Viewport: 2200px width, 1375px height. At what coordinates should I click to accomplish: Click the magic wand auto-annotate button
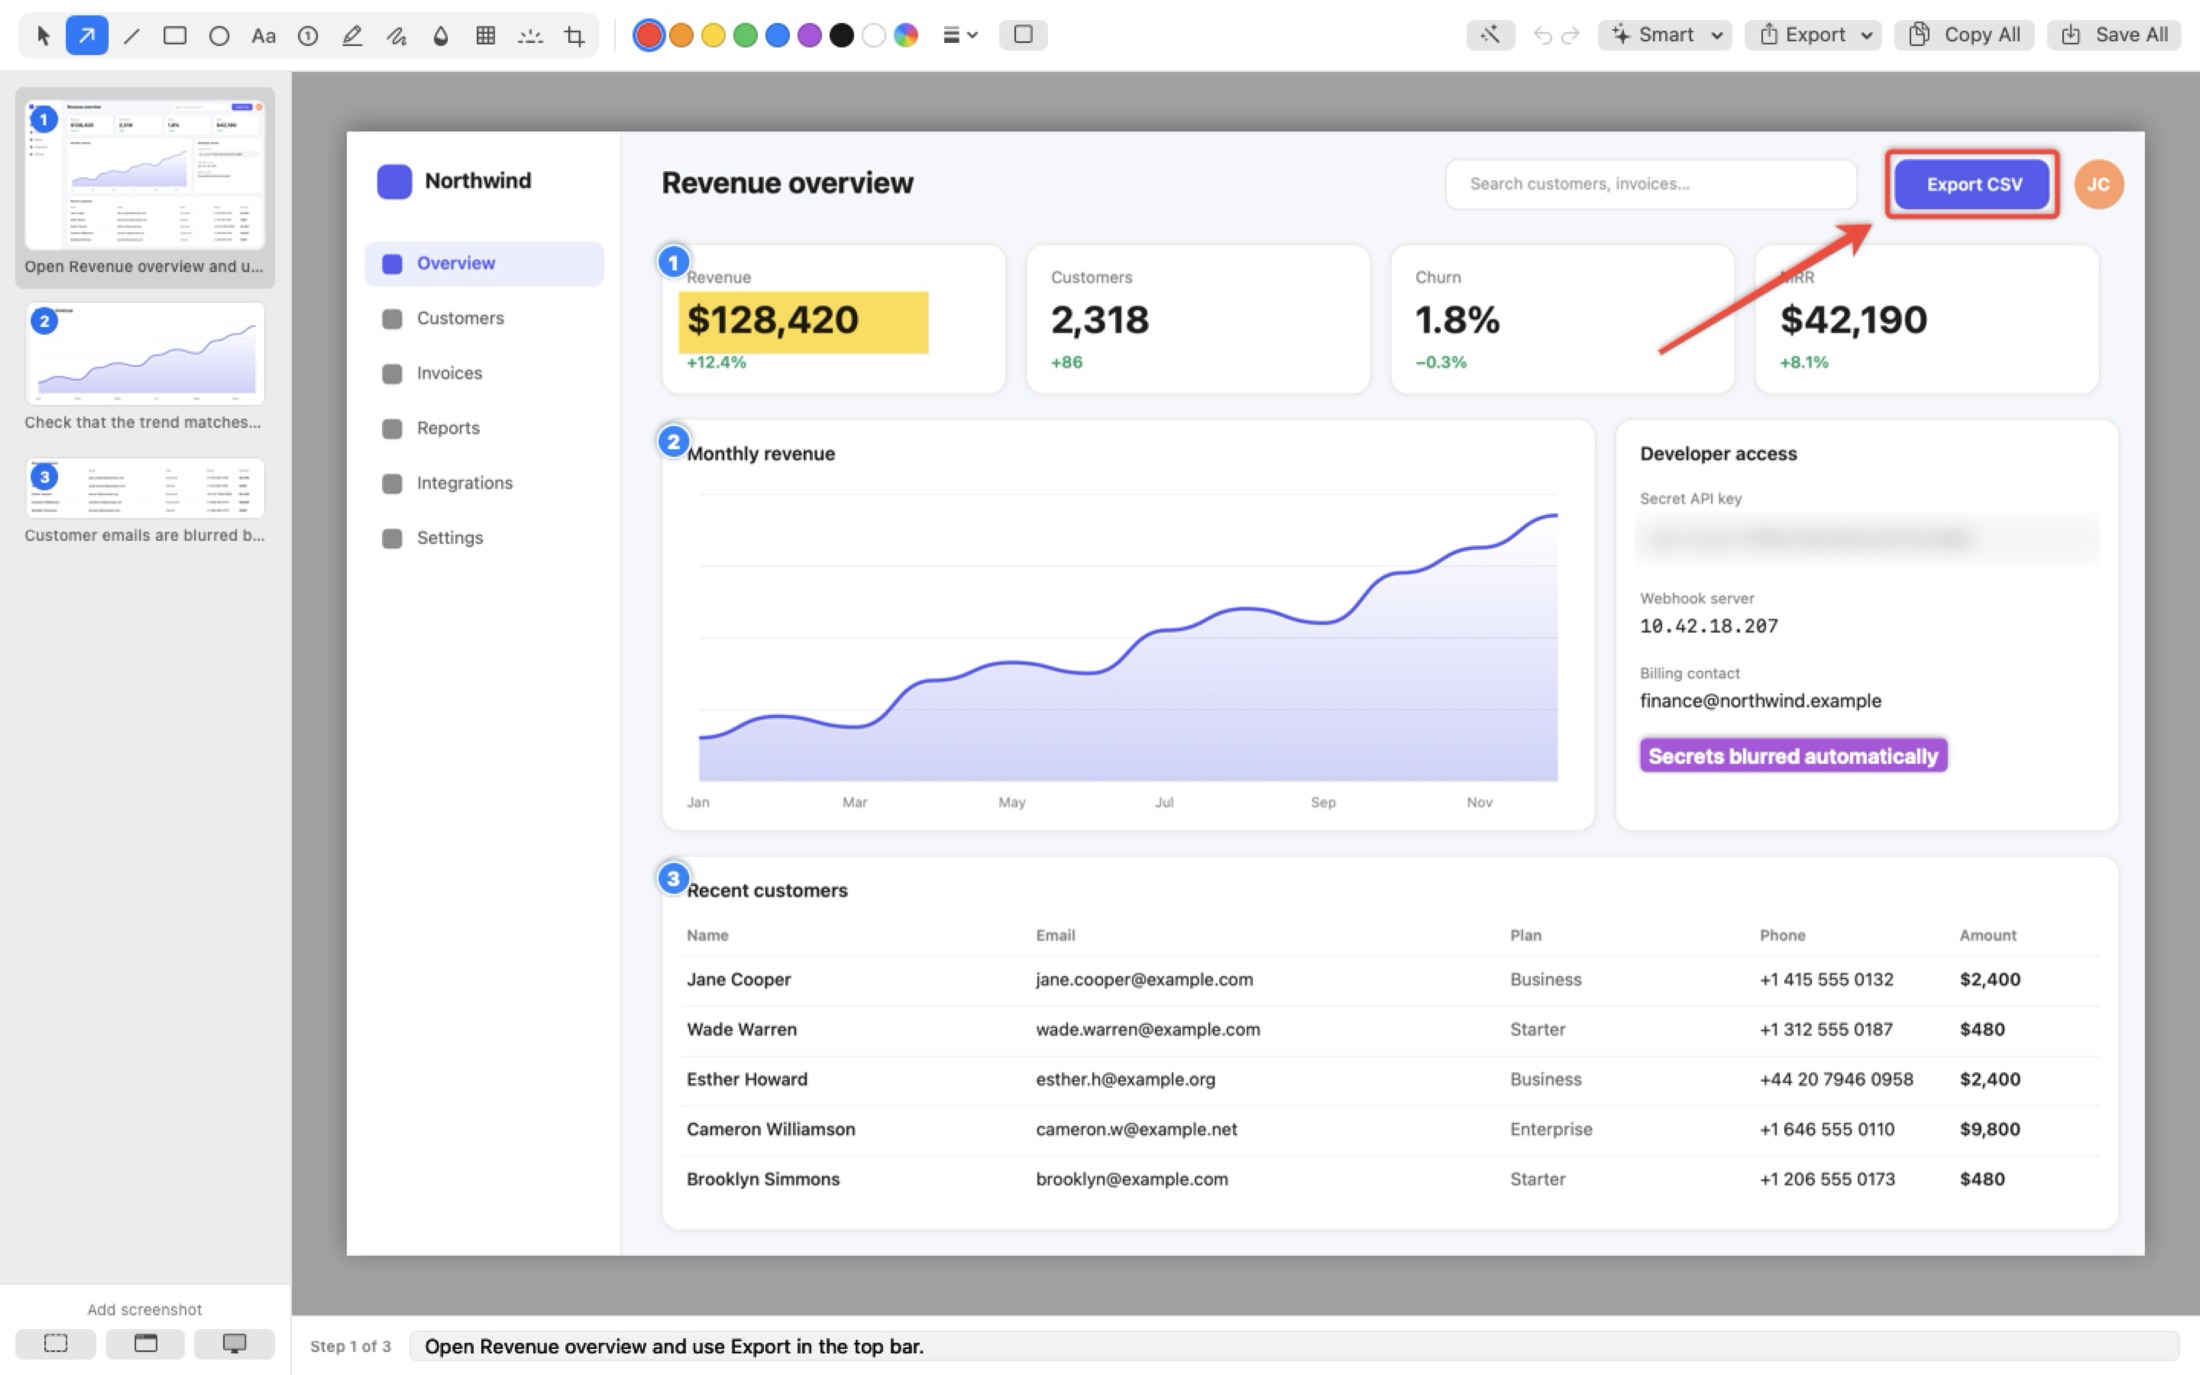click(1490, 35)
